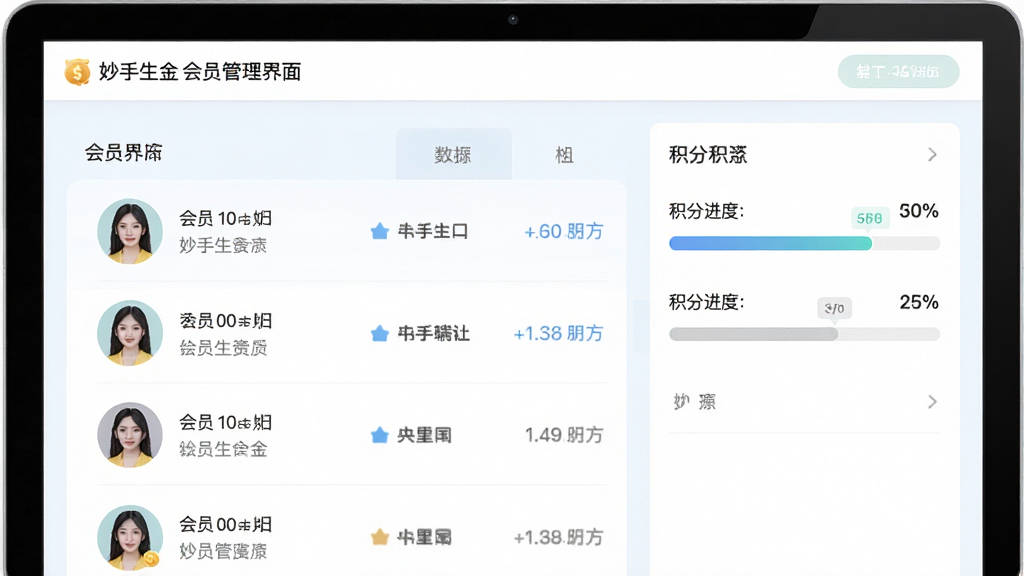Open avatar of the 串手生口 row's neighbor +1.38 blue row
1024x576 pixels.
(x=130, y=333)
